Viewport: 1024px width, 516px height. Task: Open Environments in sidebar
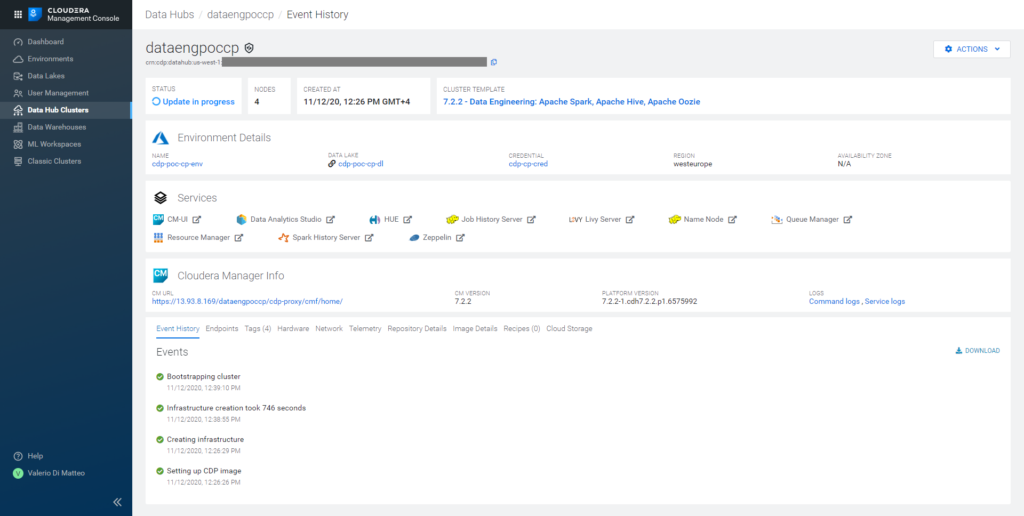66,59
